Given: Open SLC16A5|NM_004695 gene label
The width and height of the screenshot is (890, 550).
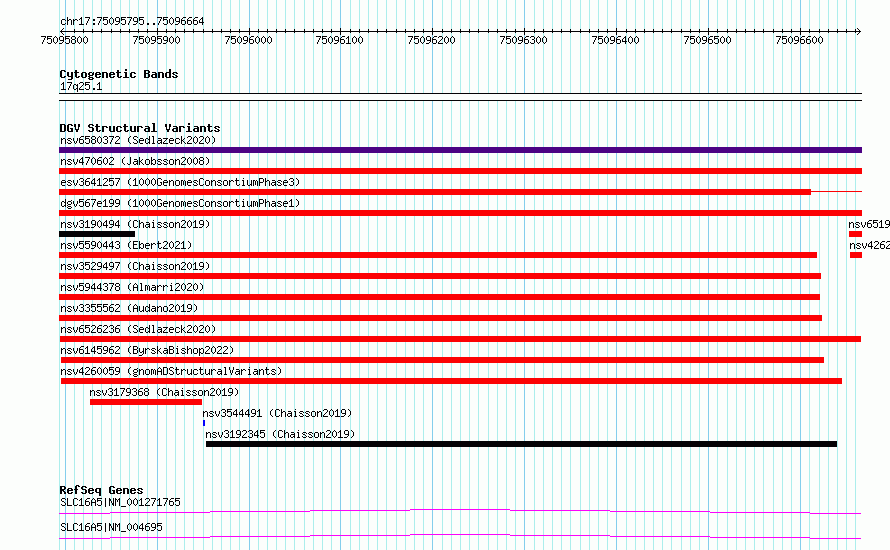Looking at the screenshot, I should pos(111,527).
